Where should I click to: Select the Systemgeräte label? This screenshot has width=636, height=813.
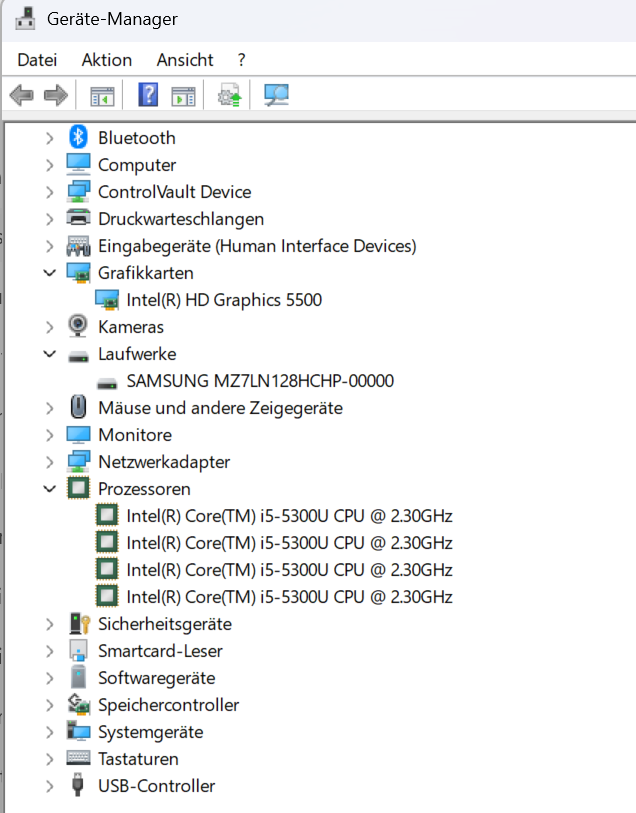tap(150, 732)
